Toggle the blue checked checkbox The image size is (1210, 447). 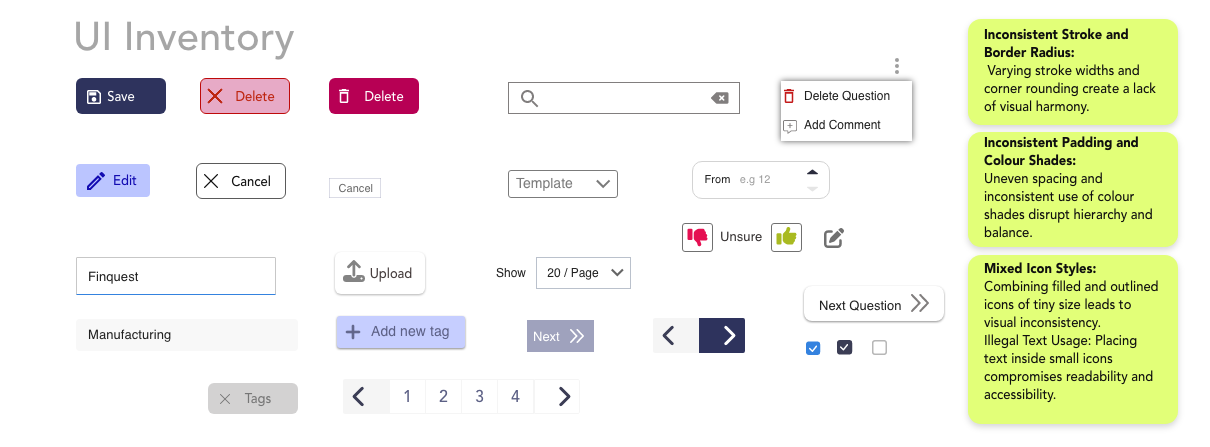click(813, 348)
